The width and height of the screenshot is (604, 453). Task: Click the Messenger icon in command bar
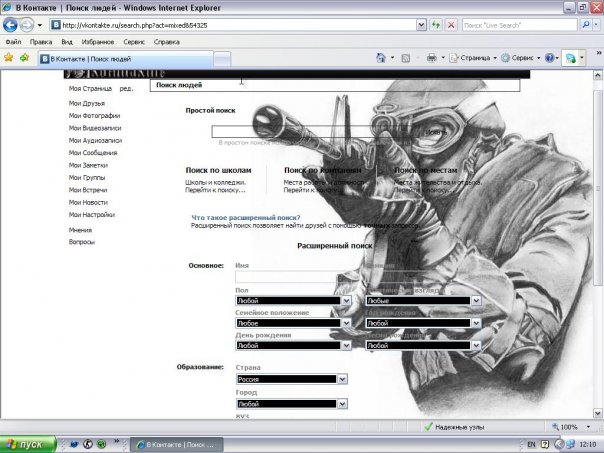(571, 58)
